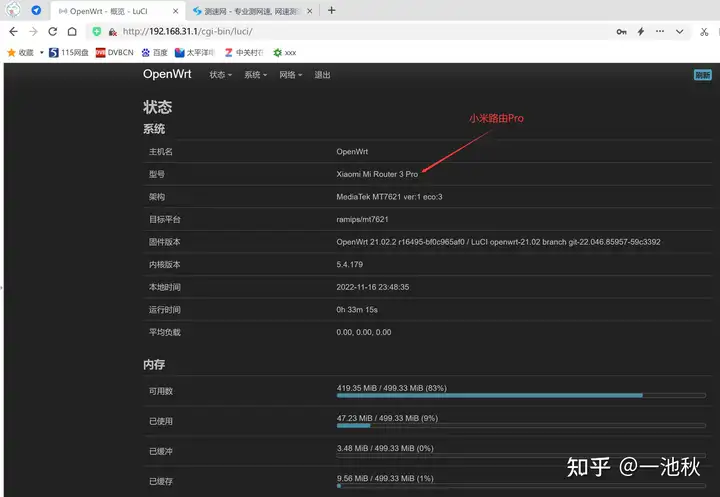The width and height of the screenshot is (720, 497).
Task: Click the forward navigation arrow
Action: 33,31
